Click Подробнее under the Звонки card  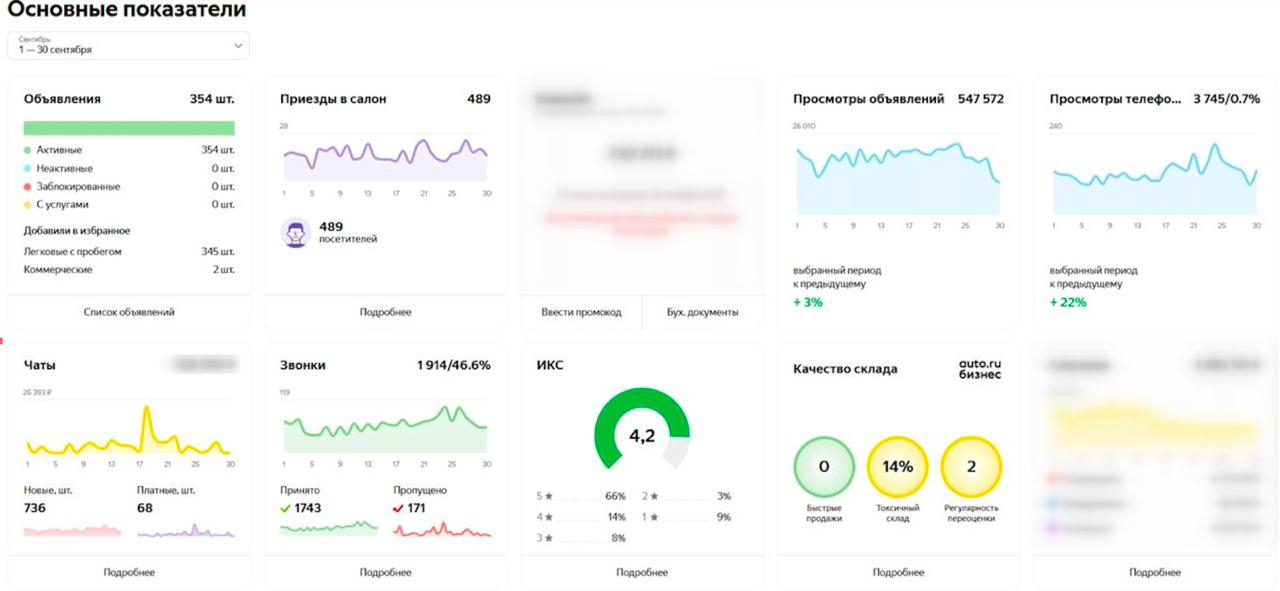click(386, 572)
